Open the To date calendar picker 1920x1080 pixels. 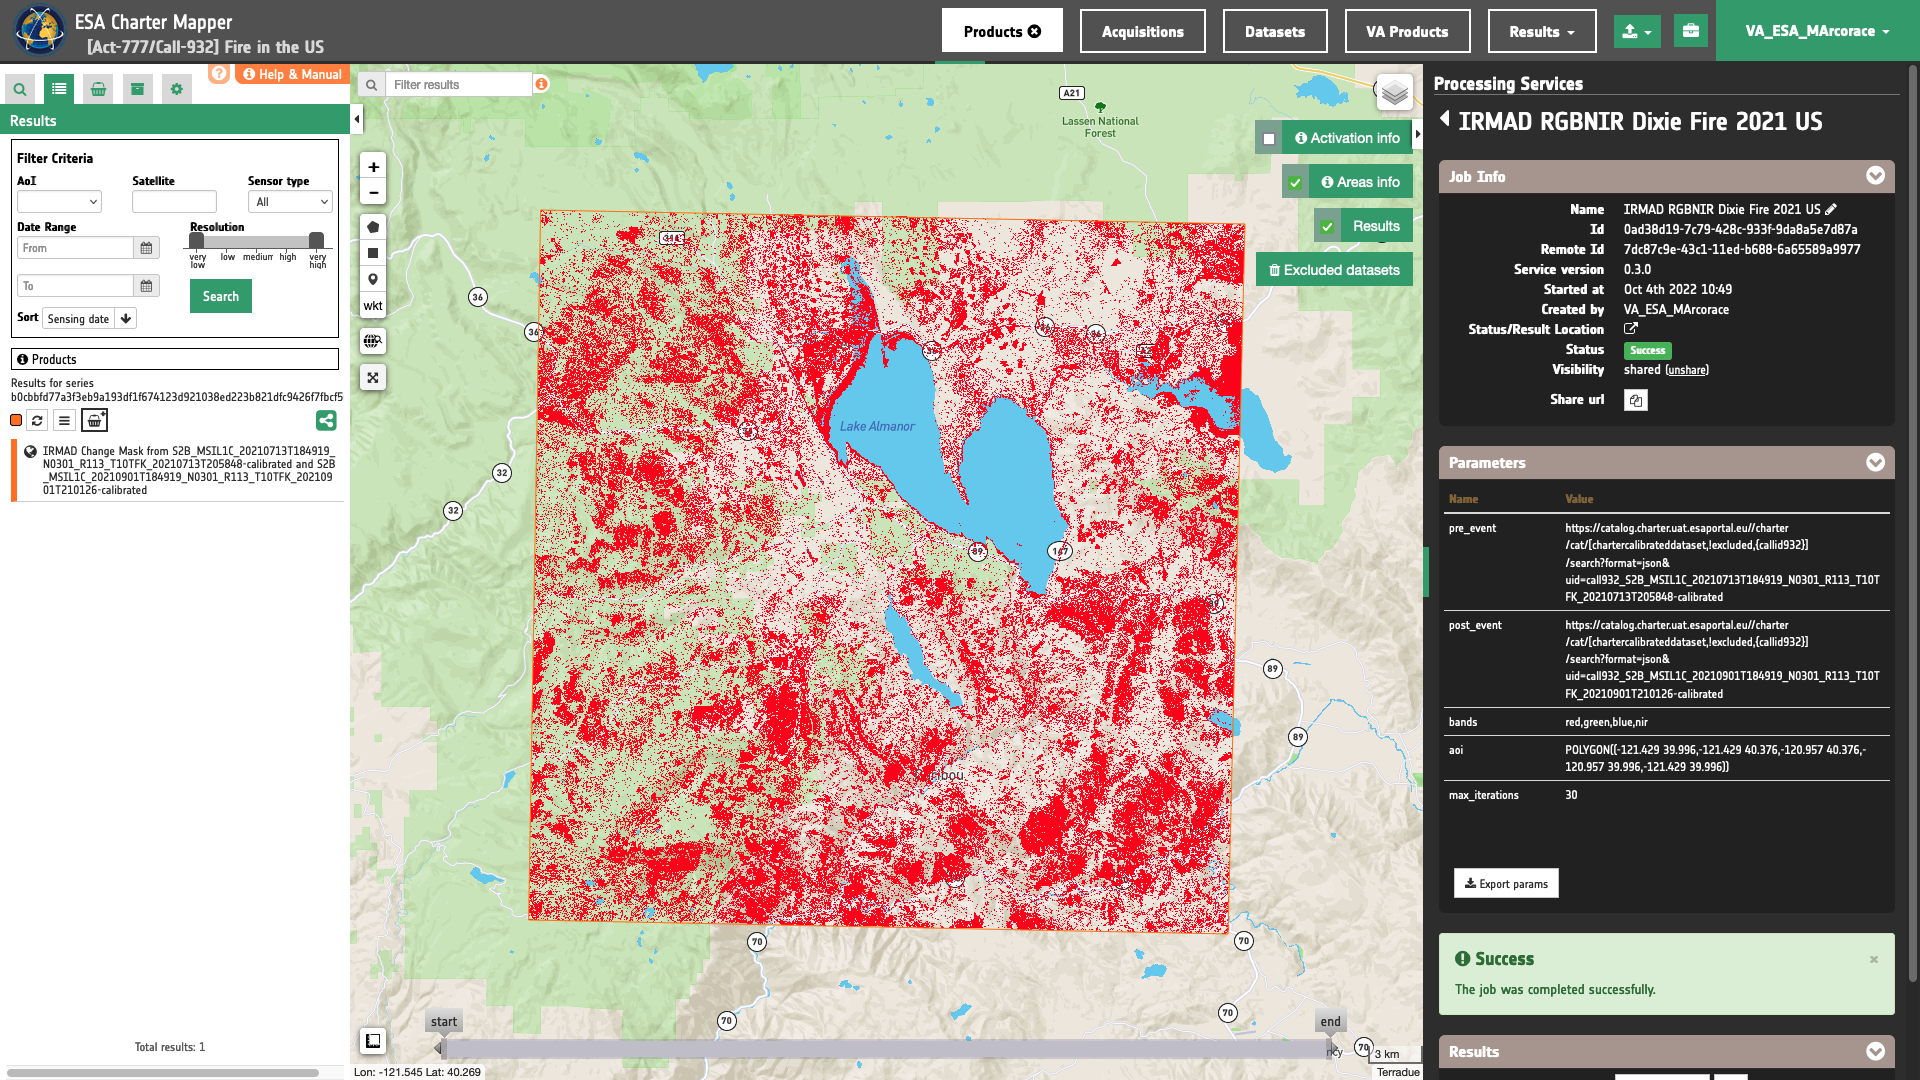(x=146, y=286)
